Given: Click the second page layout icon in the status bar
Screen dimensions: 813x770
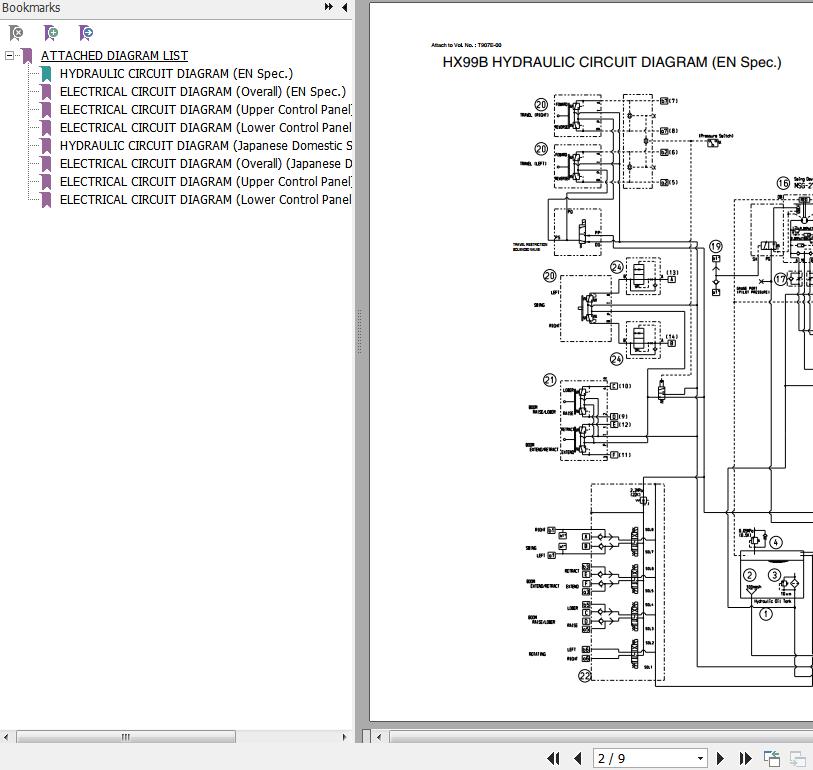Looking at the screenshot, I should click(x=797, y=759).
